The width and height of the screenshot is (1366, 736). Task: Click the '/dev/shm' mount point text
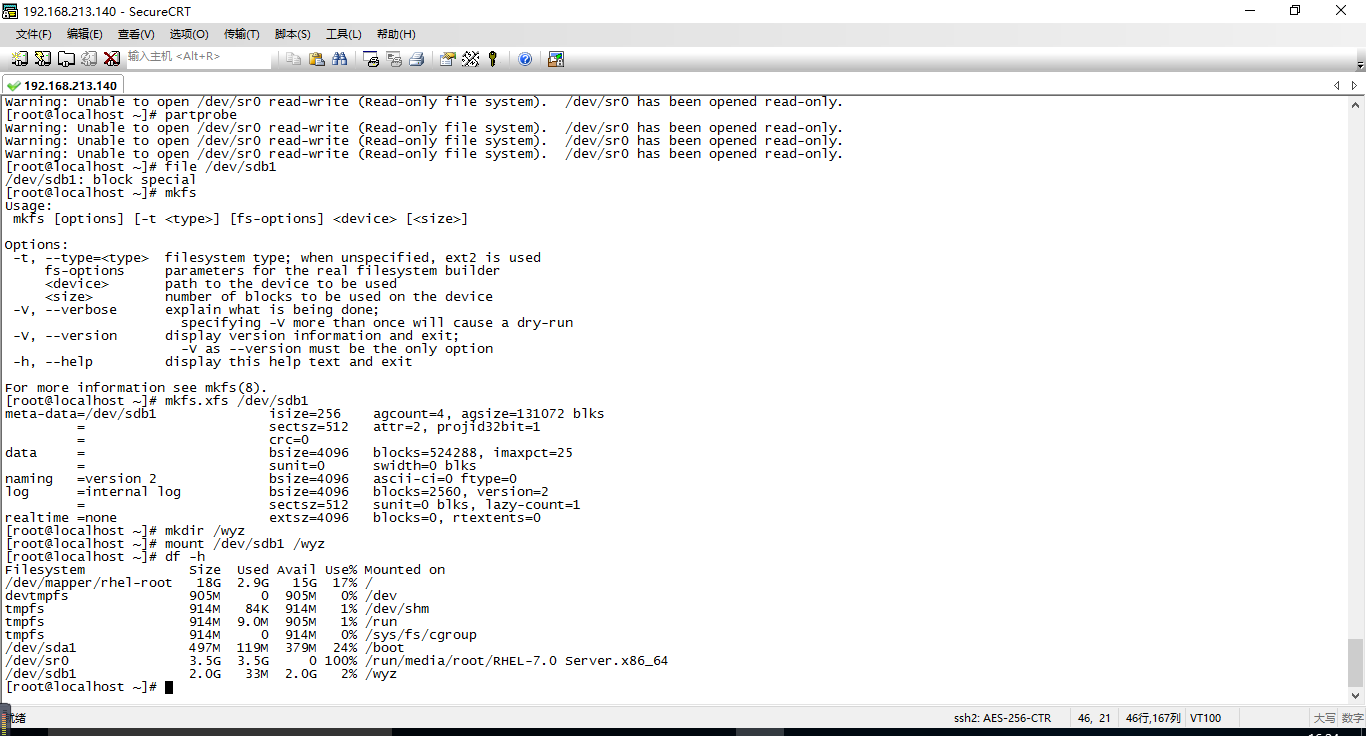tap(397, 609)
